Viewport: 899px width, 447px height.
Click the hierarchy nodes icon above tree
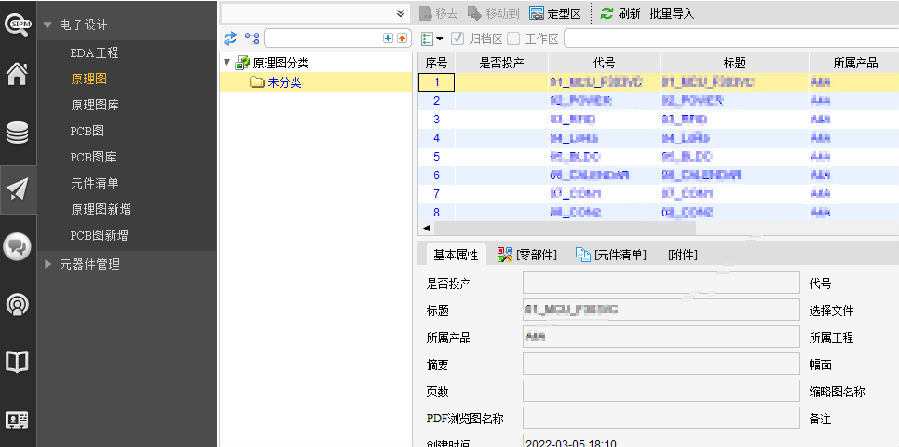tap(252, 38)
